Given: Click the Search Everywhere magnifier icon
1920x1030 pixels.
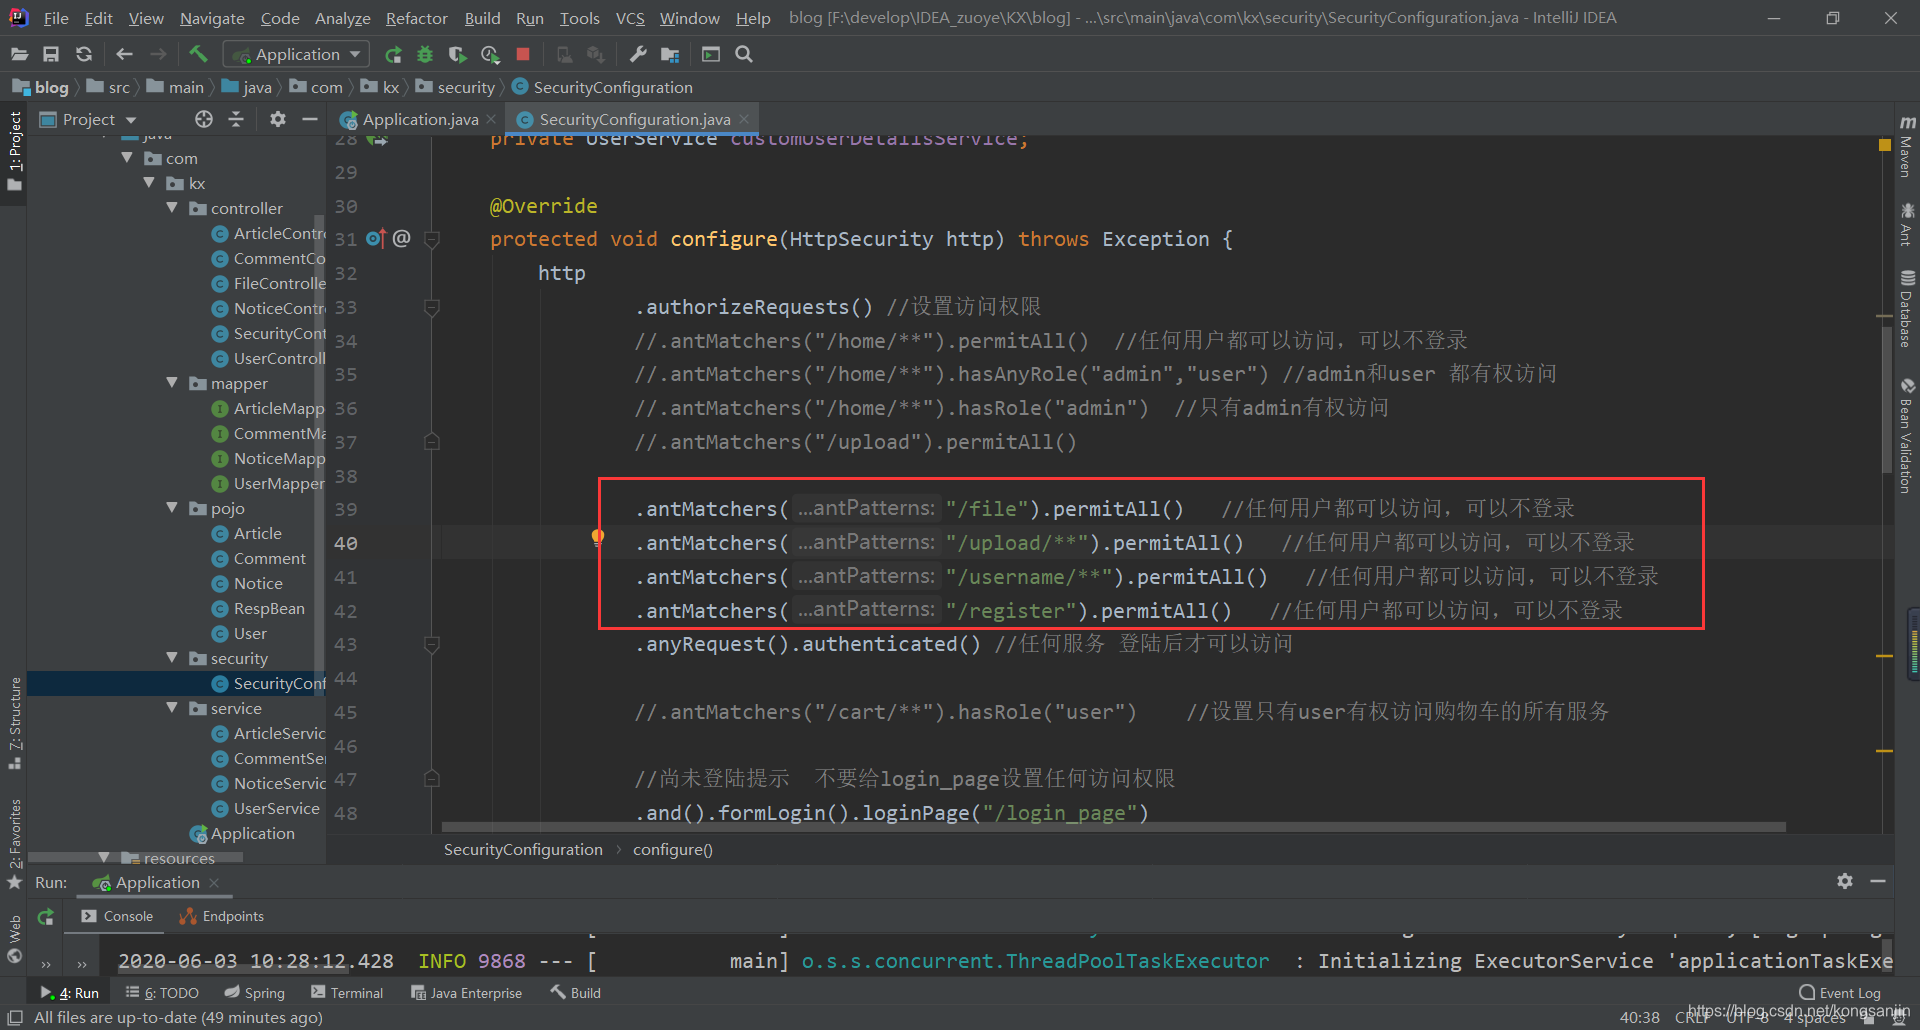Looking at the screenshot, I should coord(744,54).
